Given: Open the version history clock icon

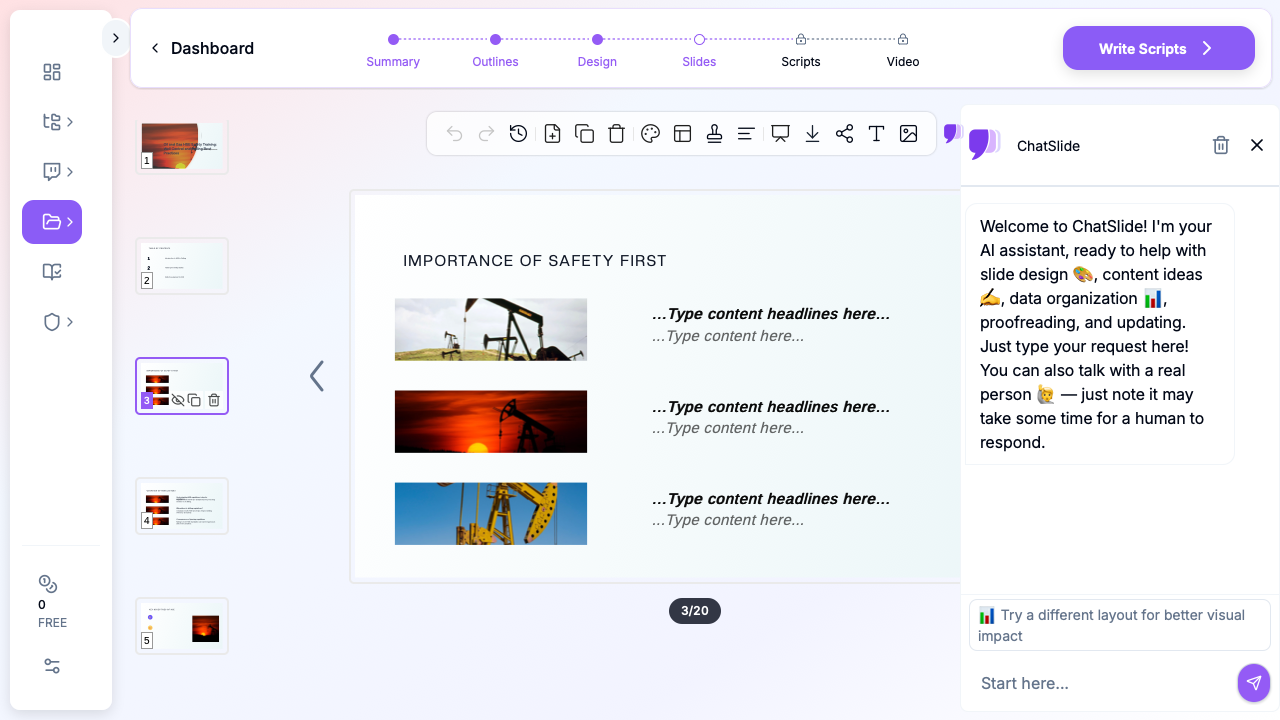Looking at the screenshot, I should pos(518,134).
